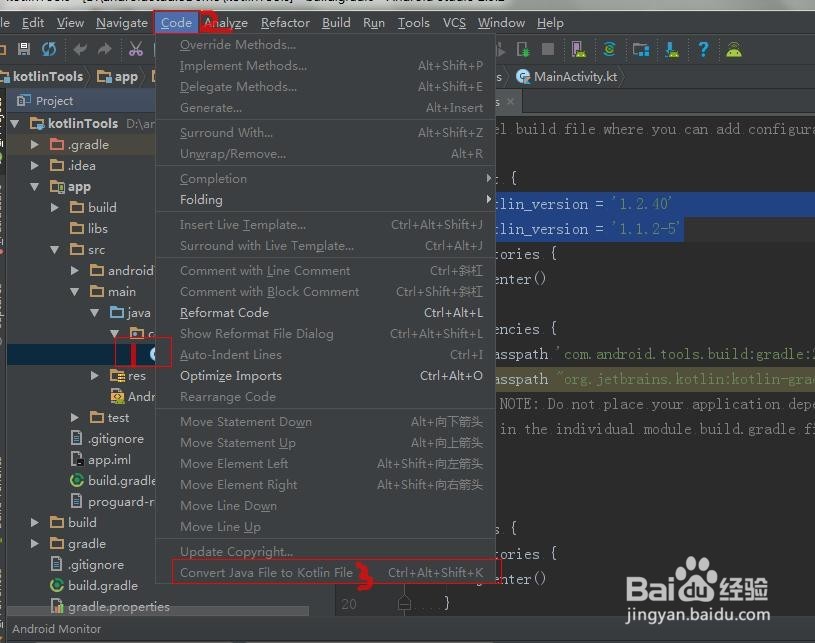815x643 pixels.
Task: Click the Cut scissors icon
Action: 136,49
